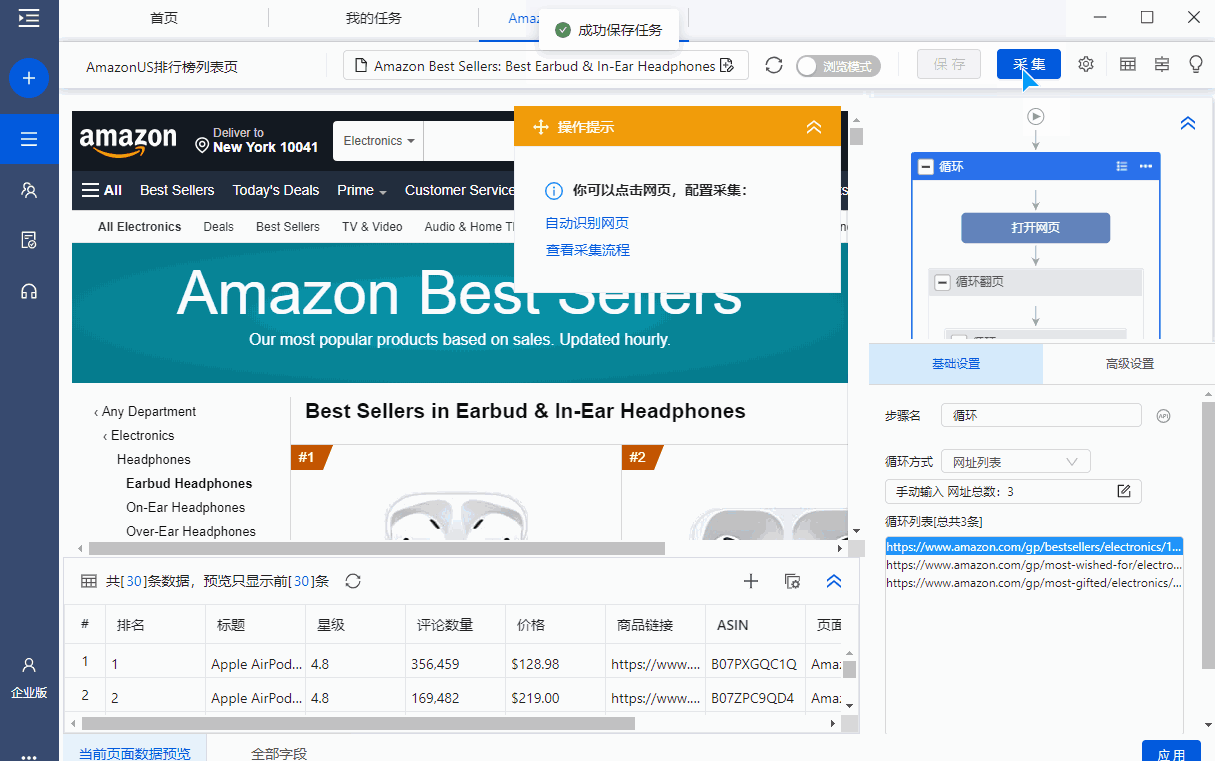The height and width of the screenshot is (761, 1215).
Task: Click the 保存 button
Action: (950, 64)
